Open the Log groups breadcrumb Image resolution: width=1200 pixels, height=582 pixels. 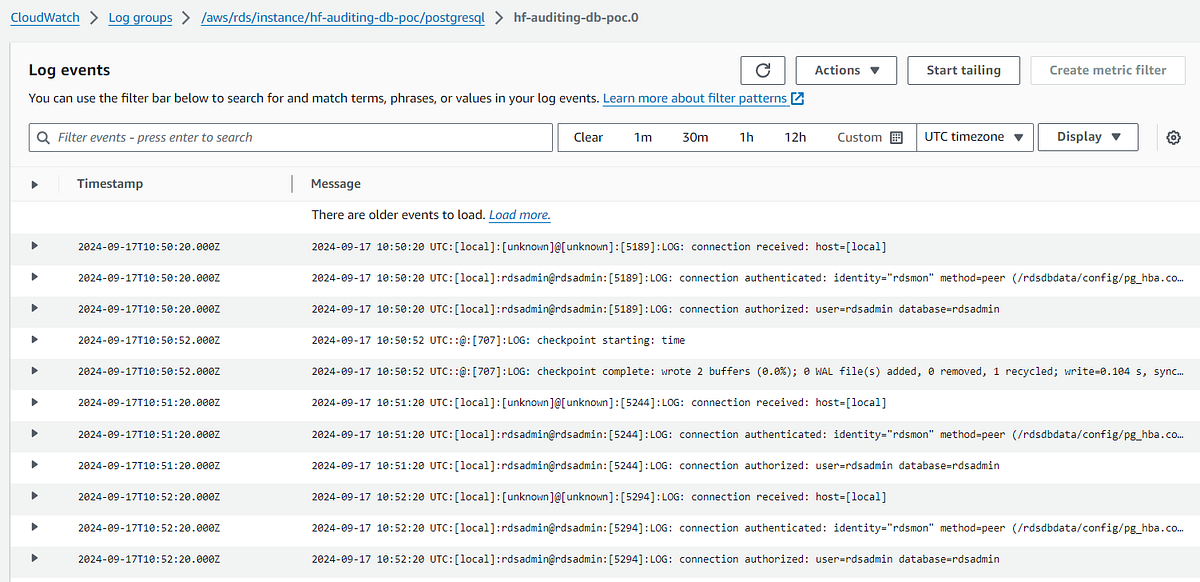tap(140, 17)
